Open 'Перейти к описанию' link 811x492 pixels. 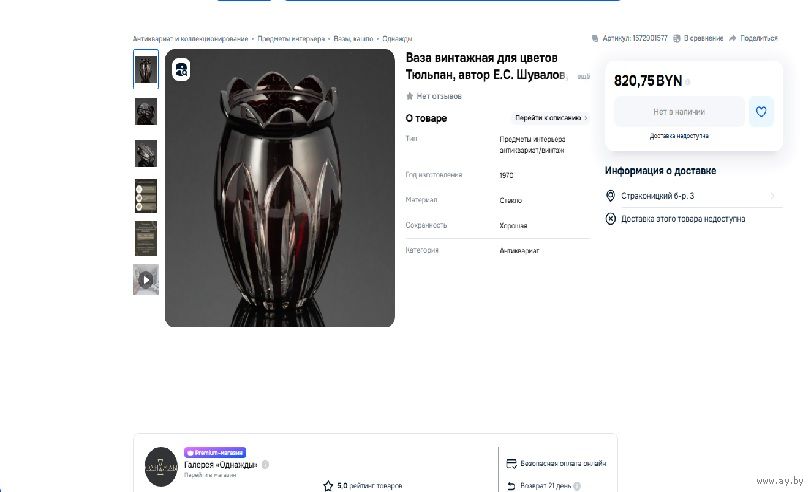pyautogui.click(x=551, y=118)
